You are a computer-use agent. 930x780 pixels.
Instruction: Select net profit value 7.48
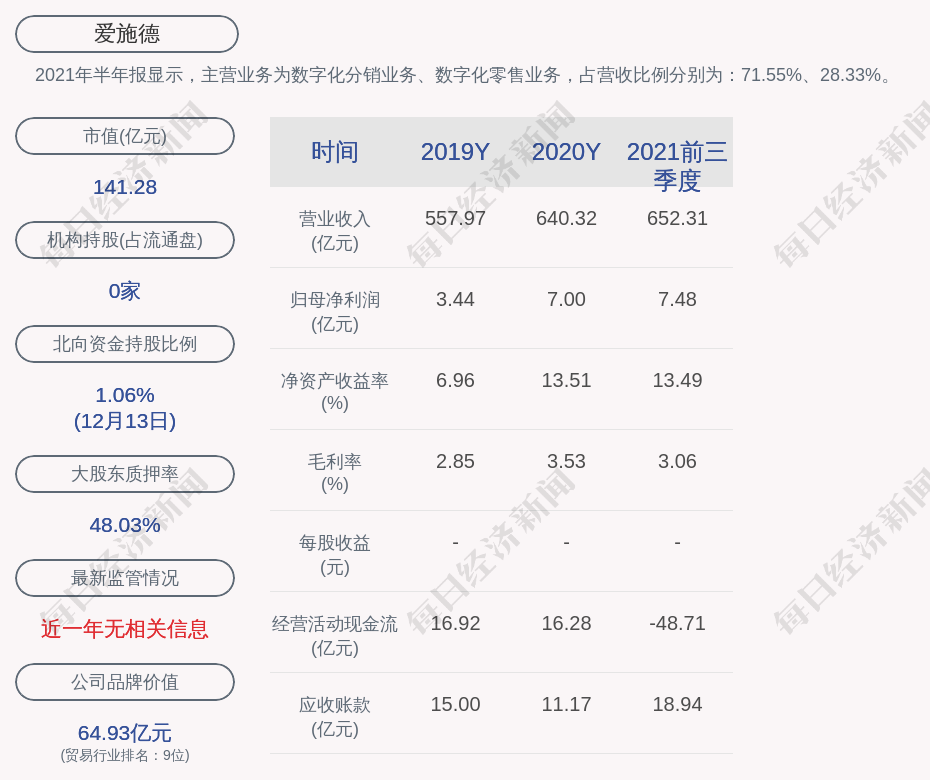pos(677,300)
